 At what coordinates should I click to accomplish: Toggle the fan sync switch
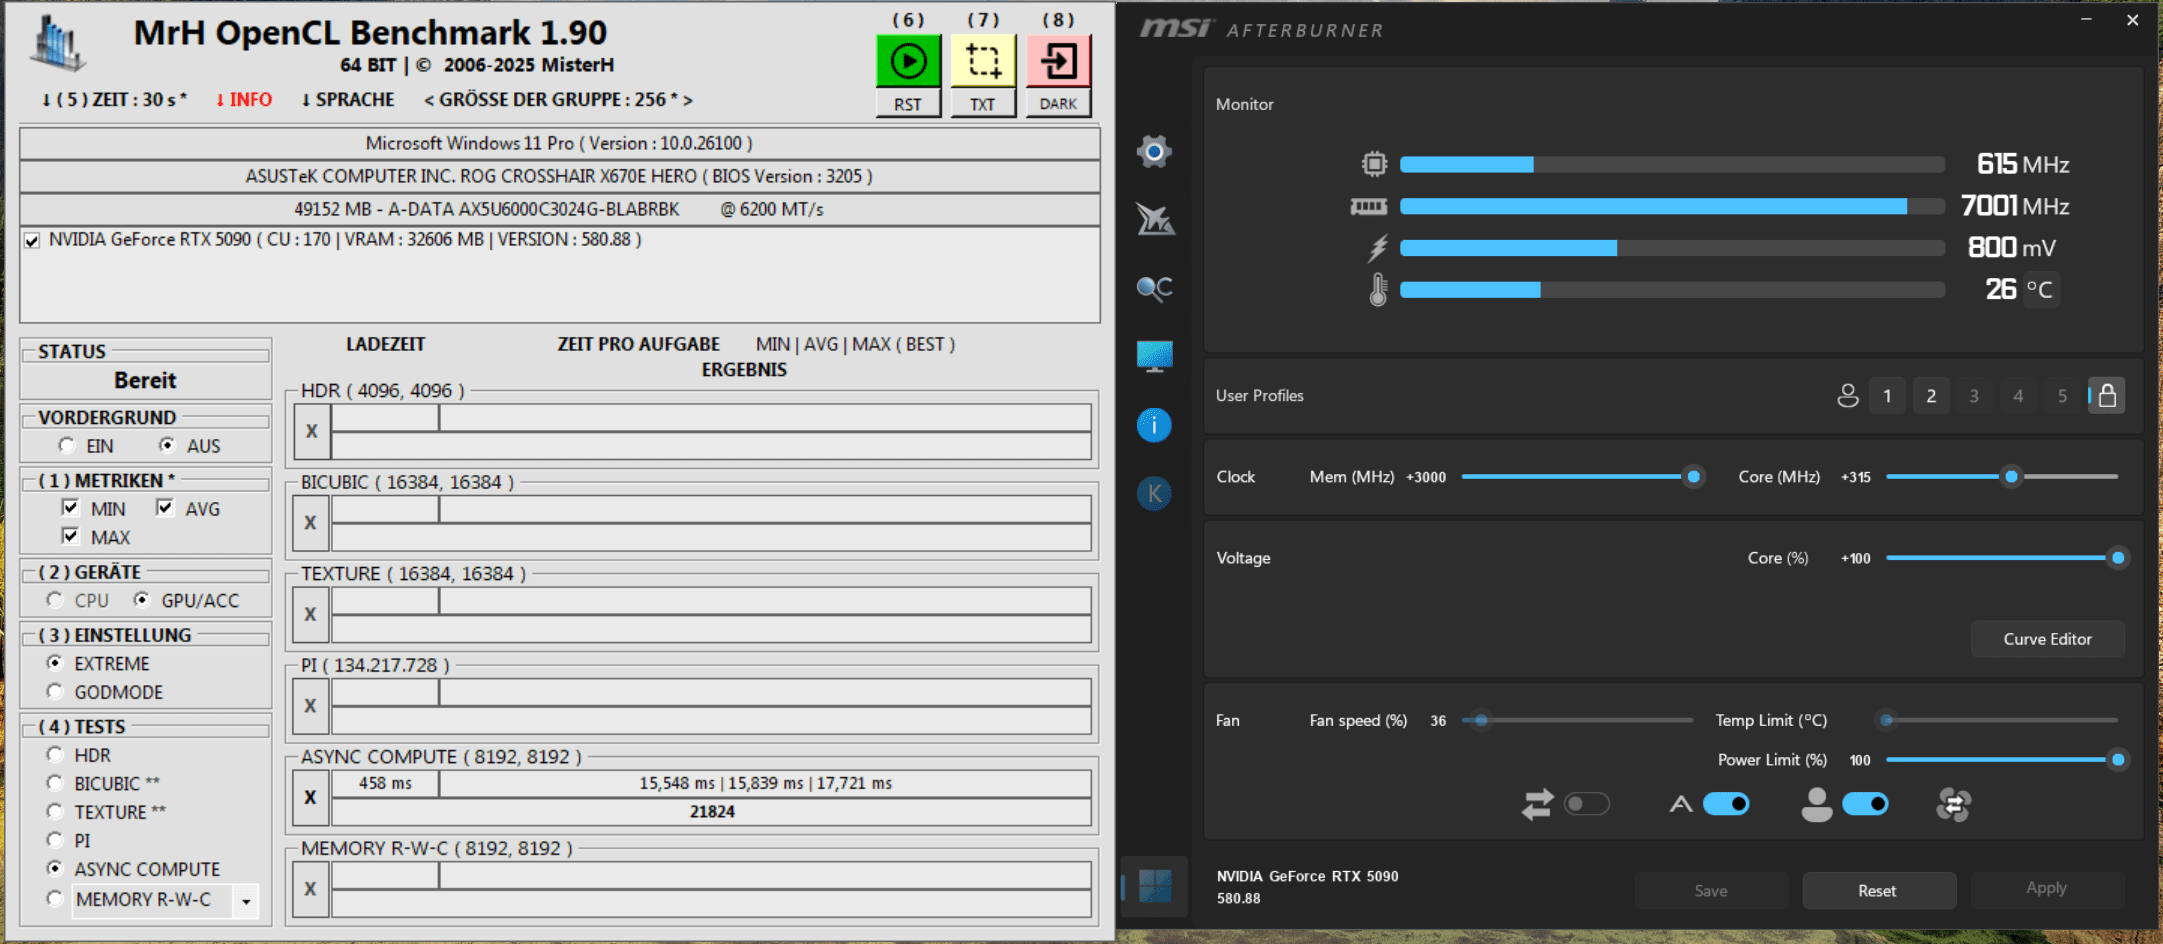[1587, 804]
